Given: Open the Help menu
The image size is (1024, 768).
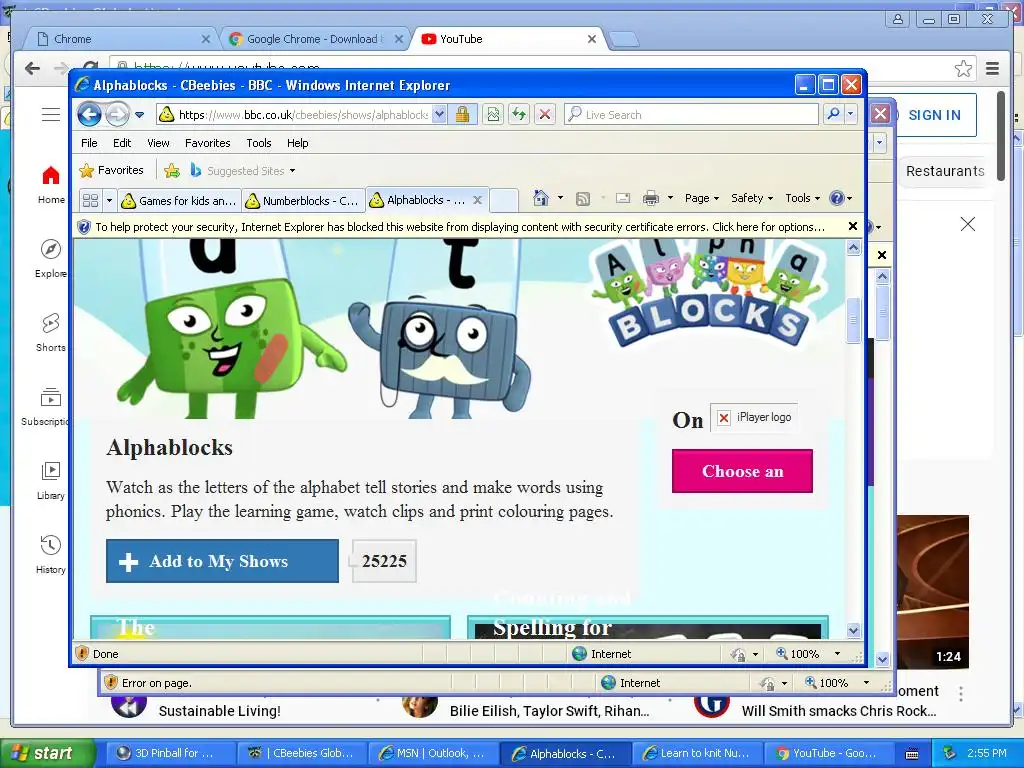Looking at the screenshot, I should point(297,143).
